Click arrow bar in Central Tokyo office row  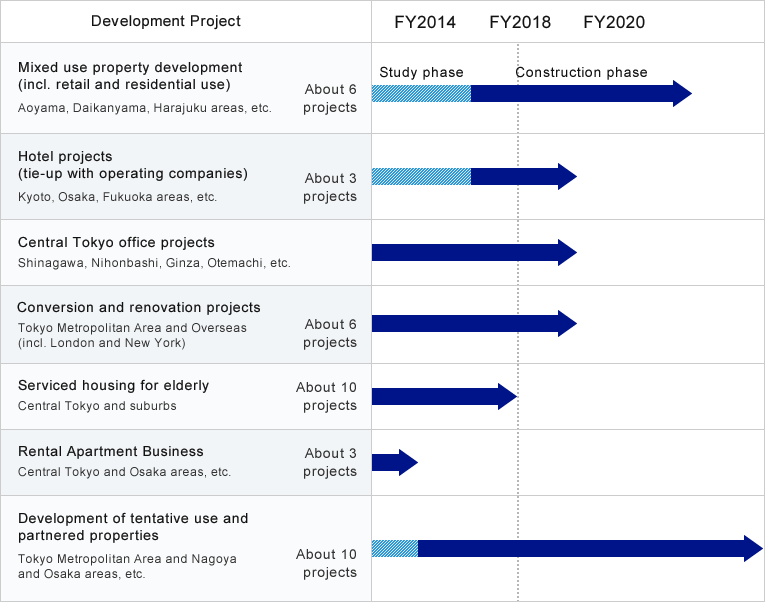pos(474,253)
